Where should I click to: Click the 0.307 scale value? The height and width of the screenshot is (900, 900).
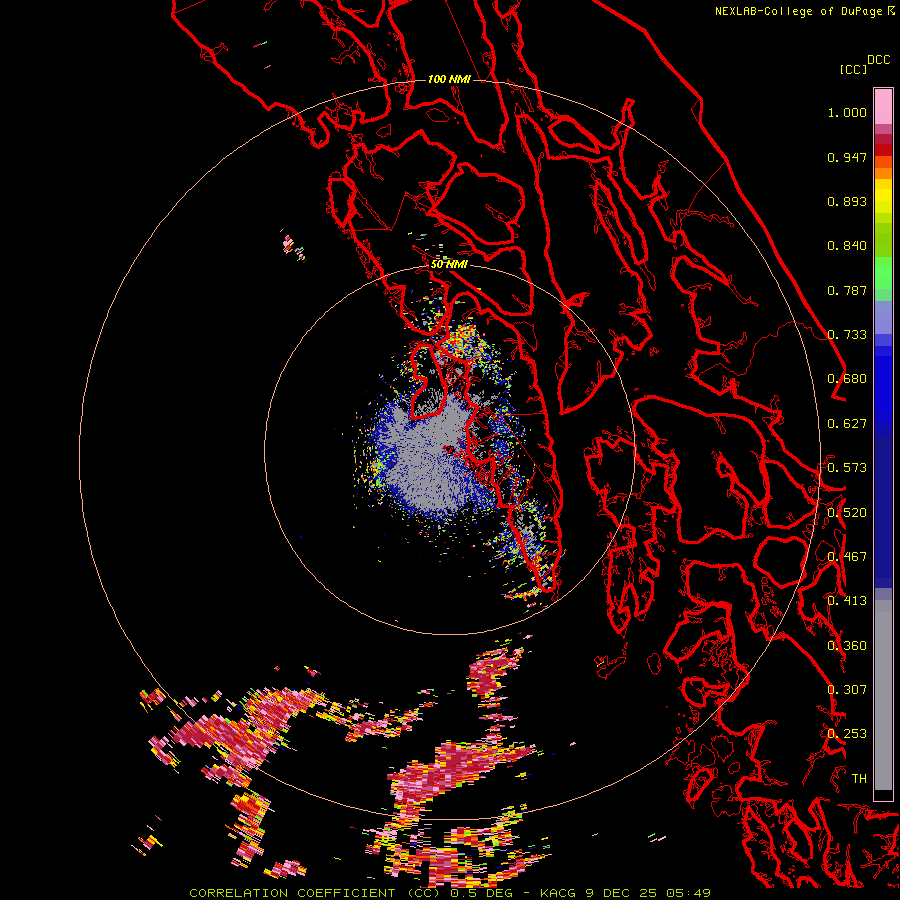tap(847, 690)
